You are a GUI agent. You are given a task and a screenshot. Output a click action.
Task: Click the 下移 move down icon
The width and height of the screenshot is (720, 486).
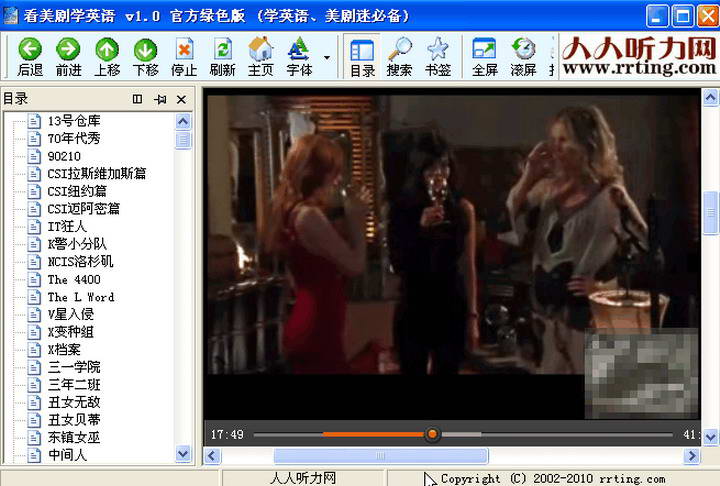pos(146,49)
